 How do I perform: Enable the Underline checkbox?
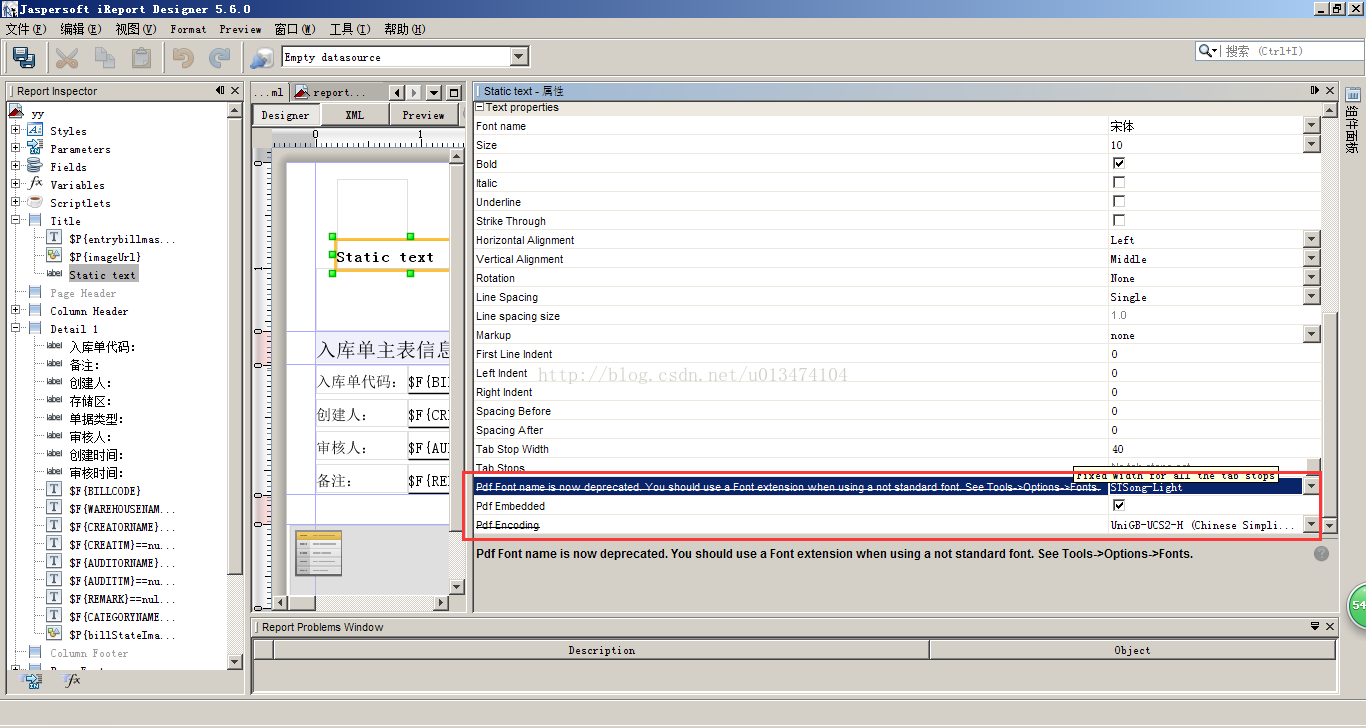coord(1119,201)
